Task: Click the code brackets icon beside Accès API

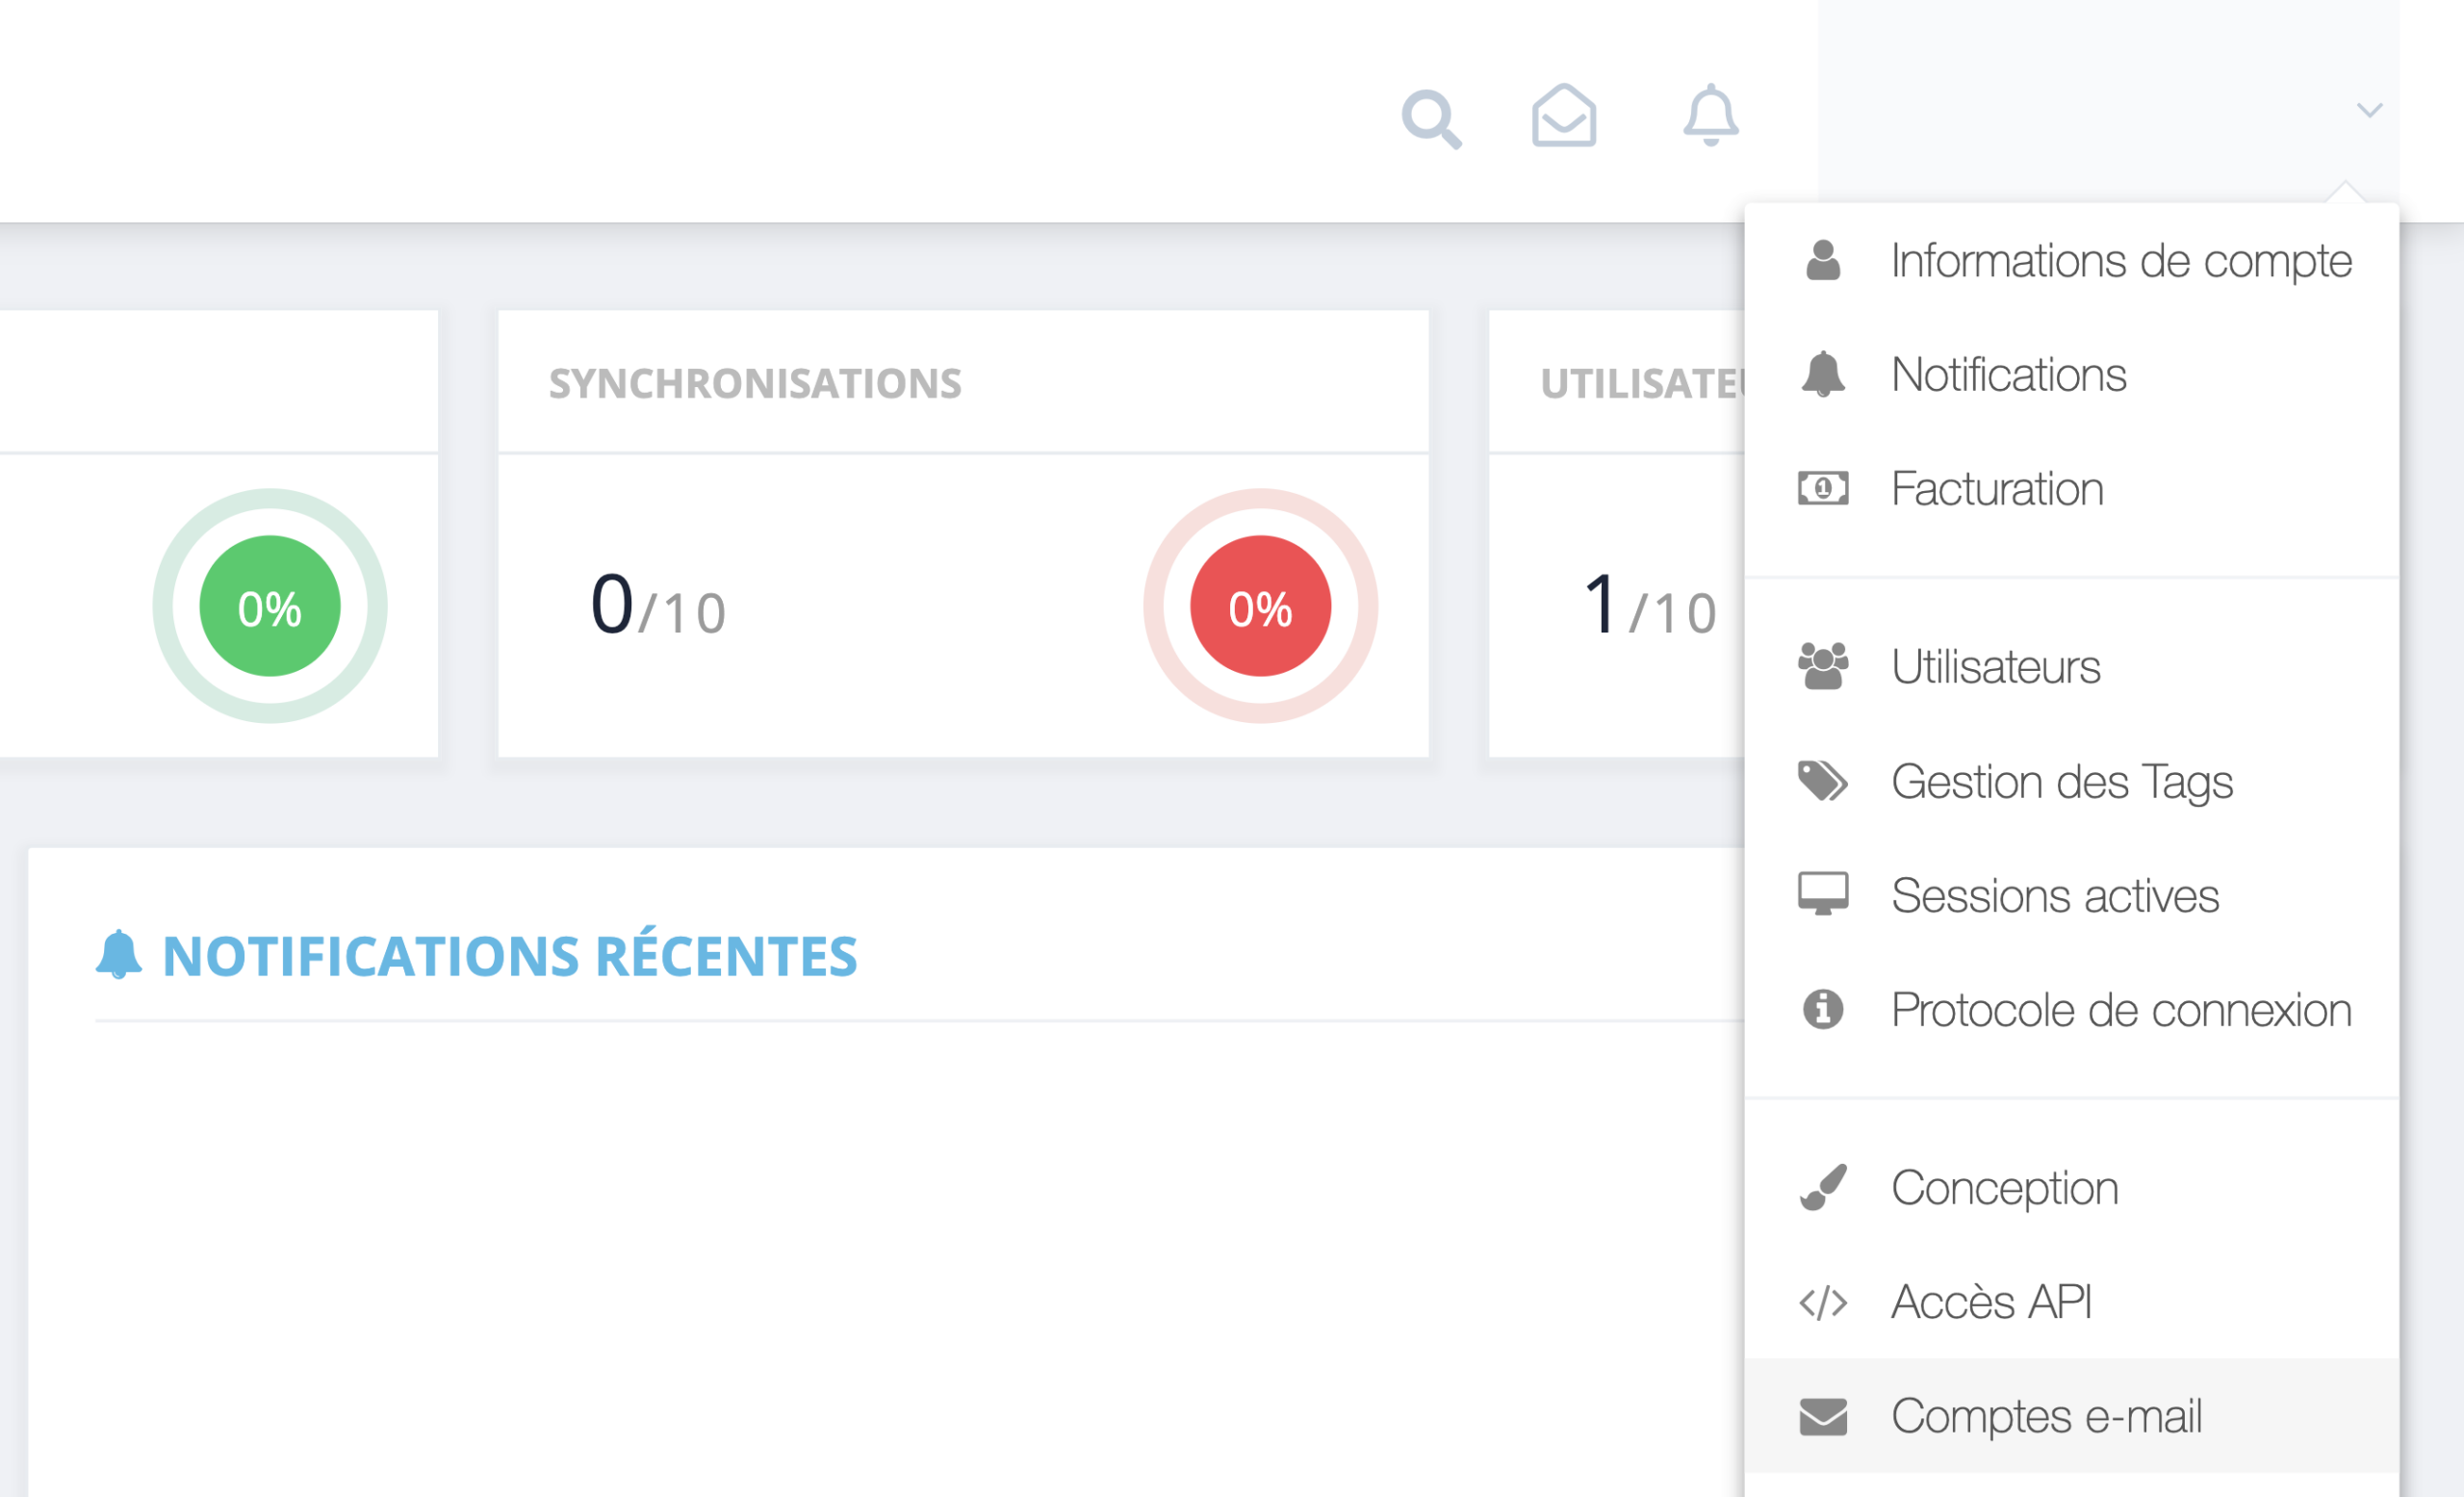Action: point(1822,1303)
